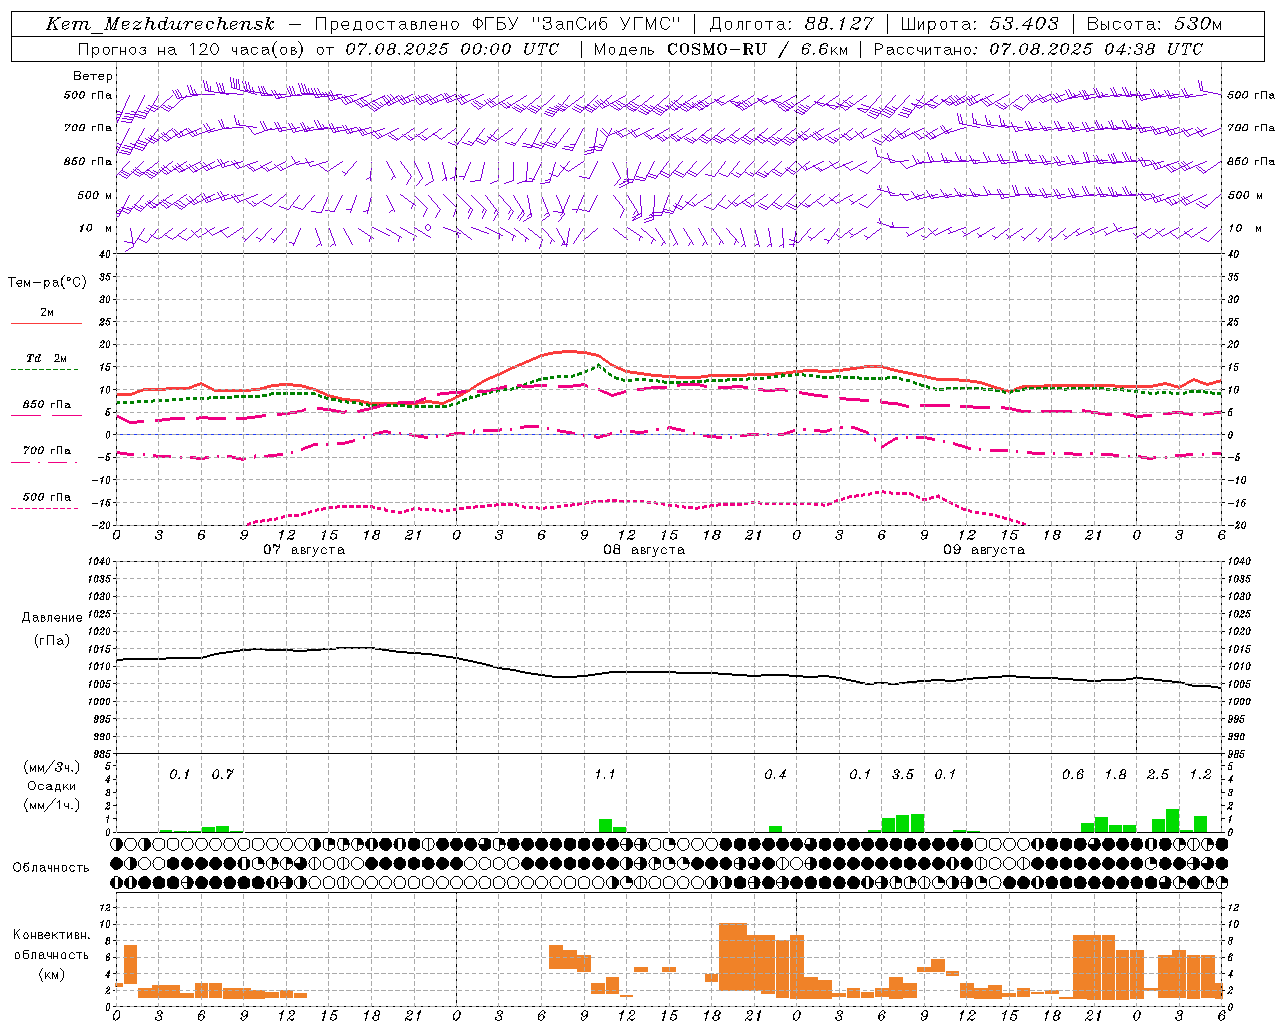Image resolution: width=1280 pixels, height=1024 pixels.
Task: Click the '2м' temperature legend label
Action: [x=47, y=312]
